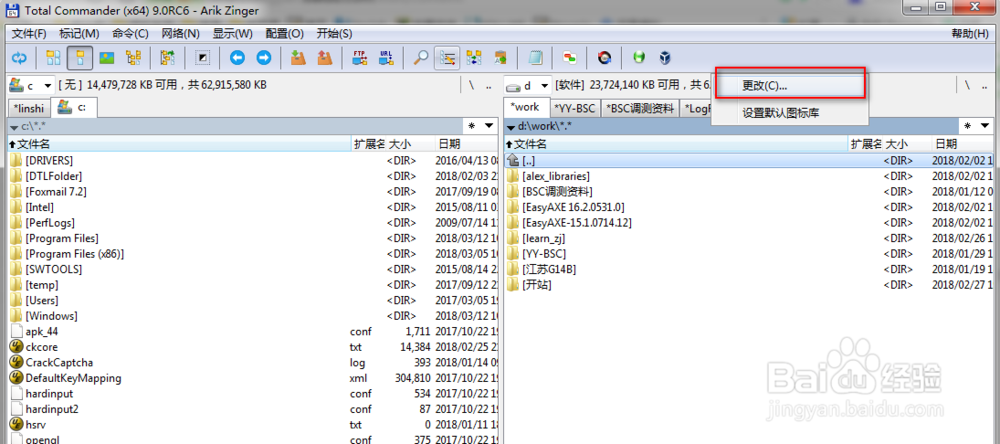Sort right panel by 文件名 column
This screenshot has height=444, width=1000.
(x=676, y=144)
